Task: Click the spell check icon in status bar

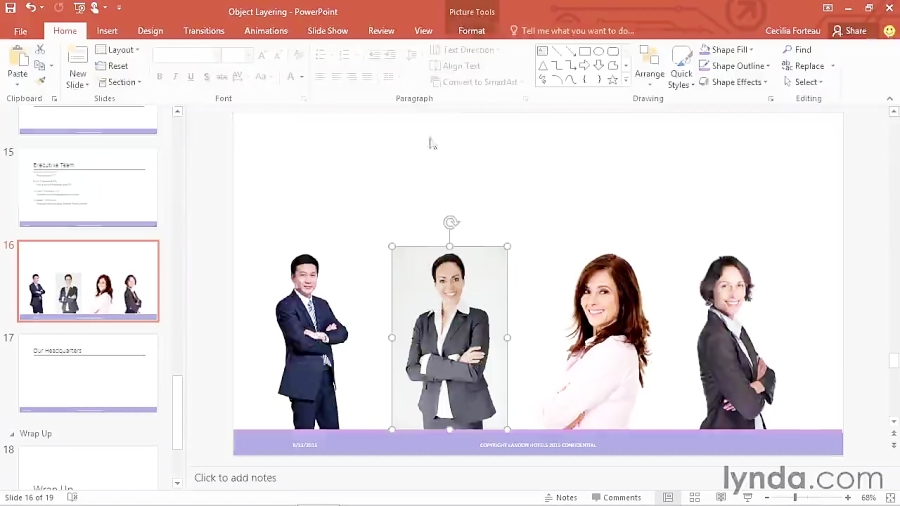Action: coord(72,497)
